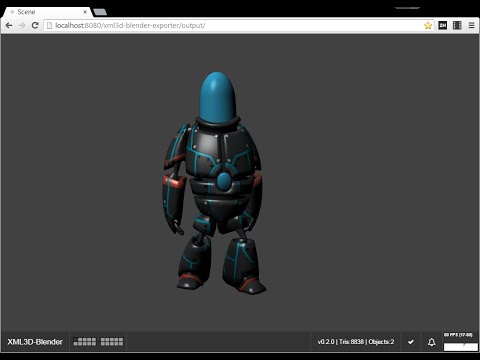The width and height of the screenshot is (480, 360).
Task: Click the XML3D-Blender title label
Action: tap(35, 342)
